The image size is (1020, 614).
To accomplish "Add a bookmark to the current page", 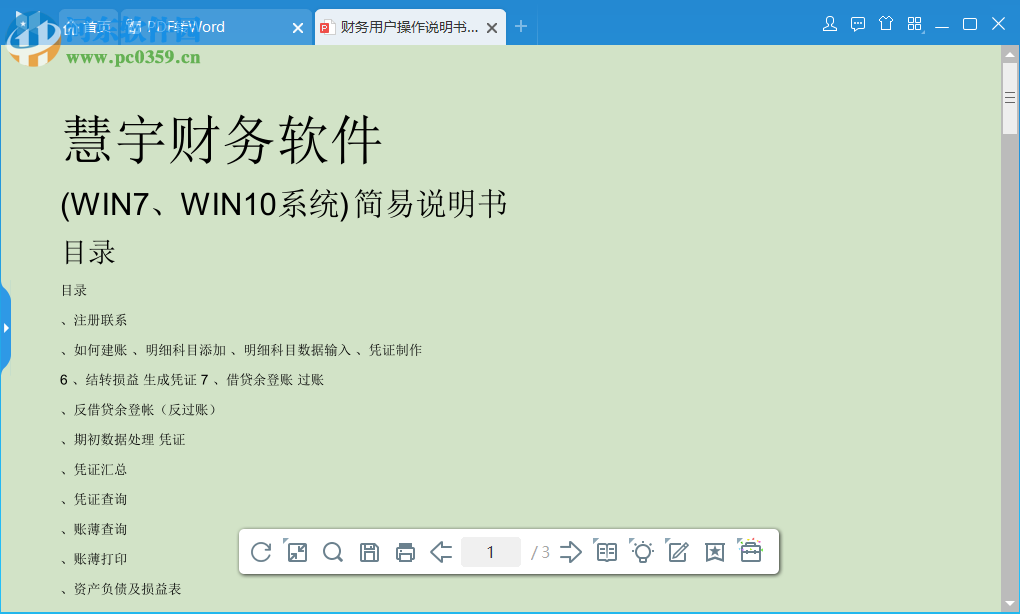I will pos(714,551).
